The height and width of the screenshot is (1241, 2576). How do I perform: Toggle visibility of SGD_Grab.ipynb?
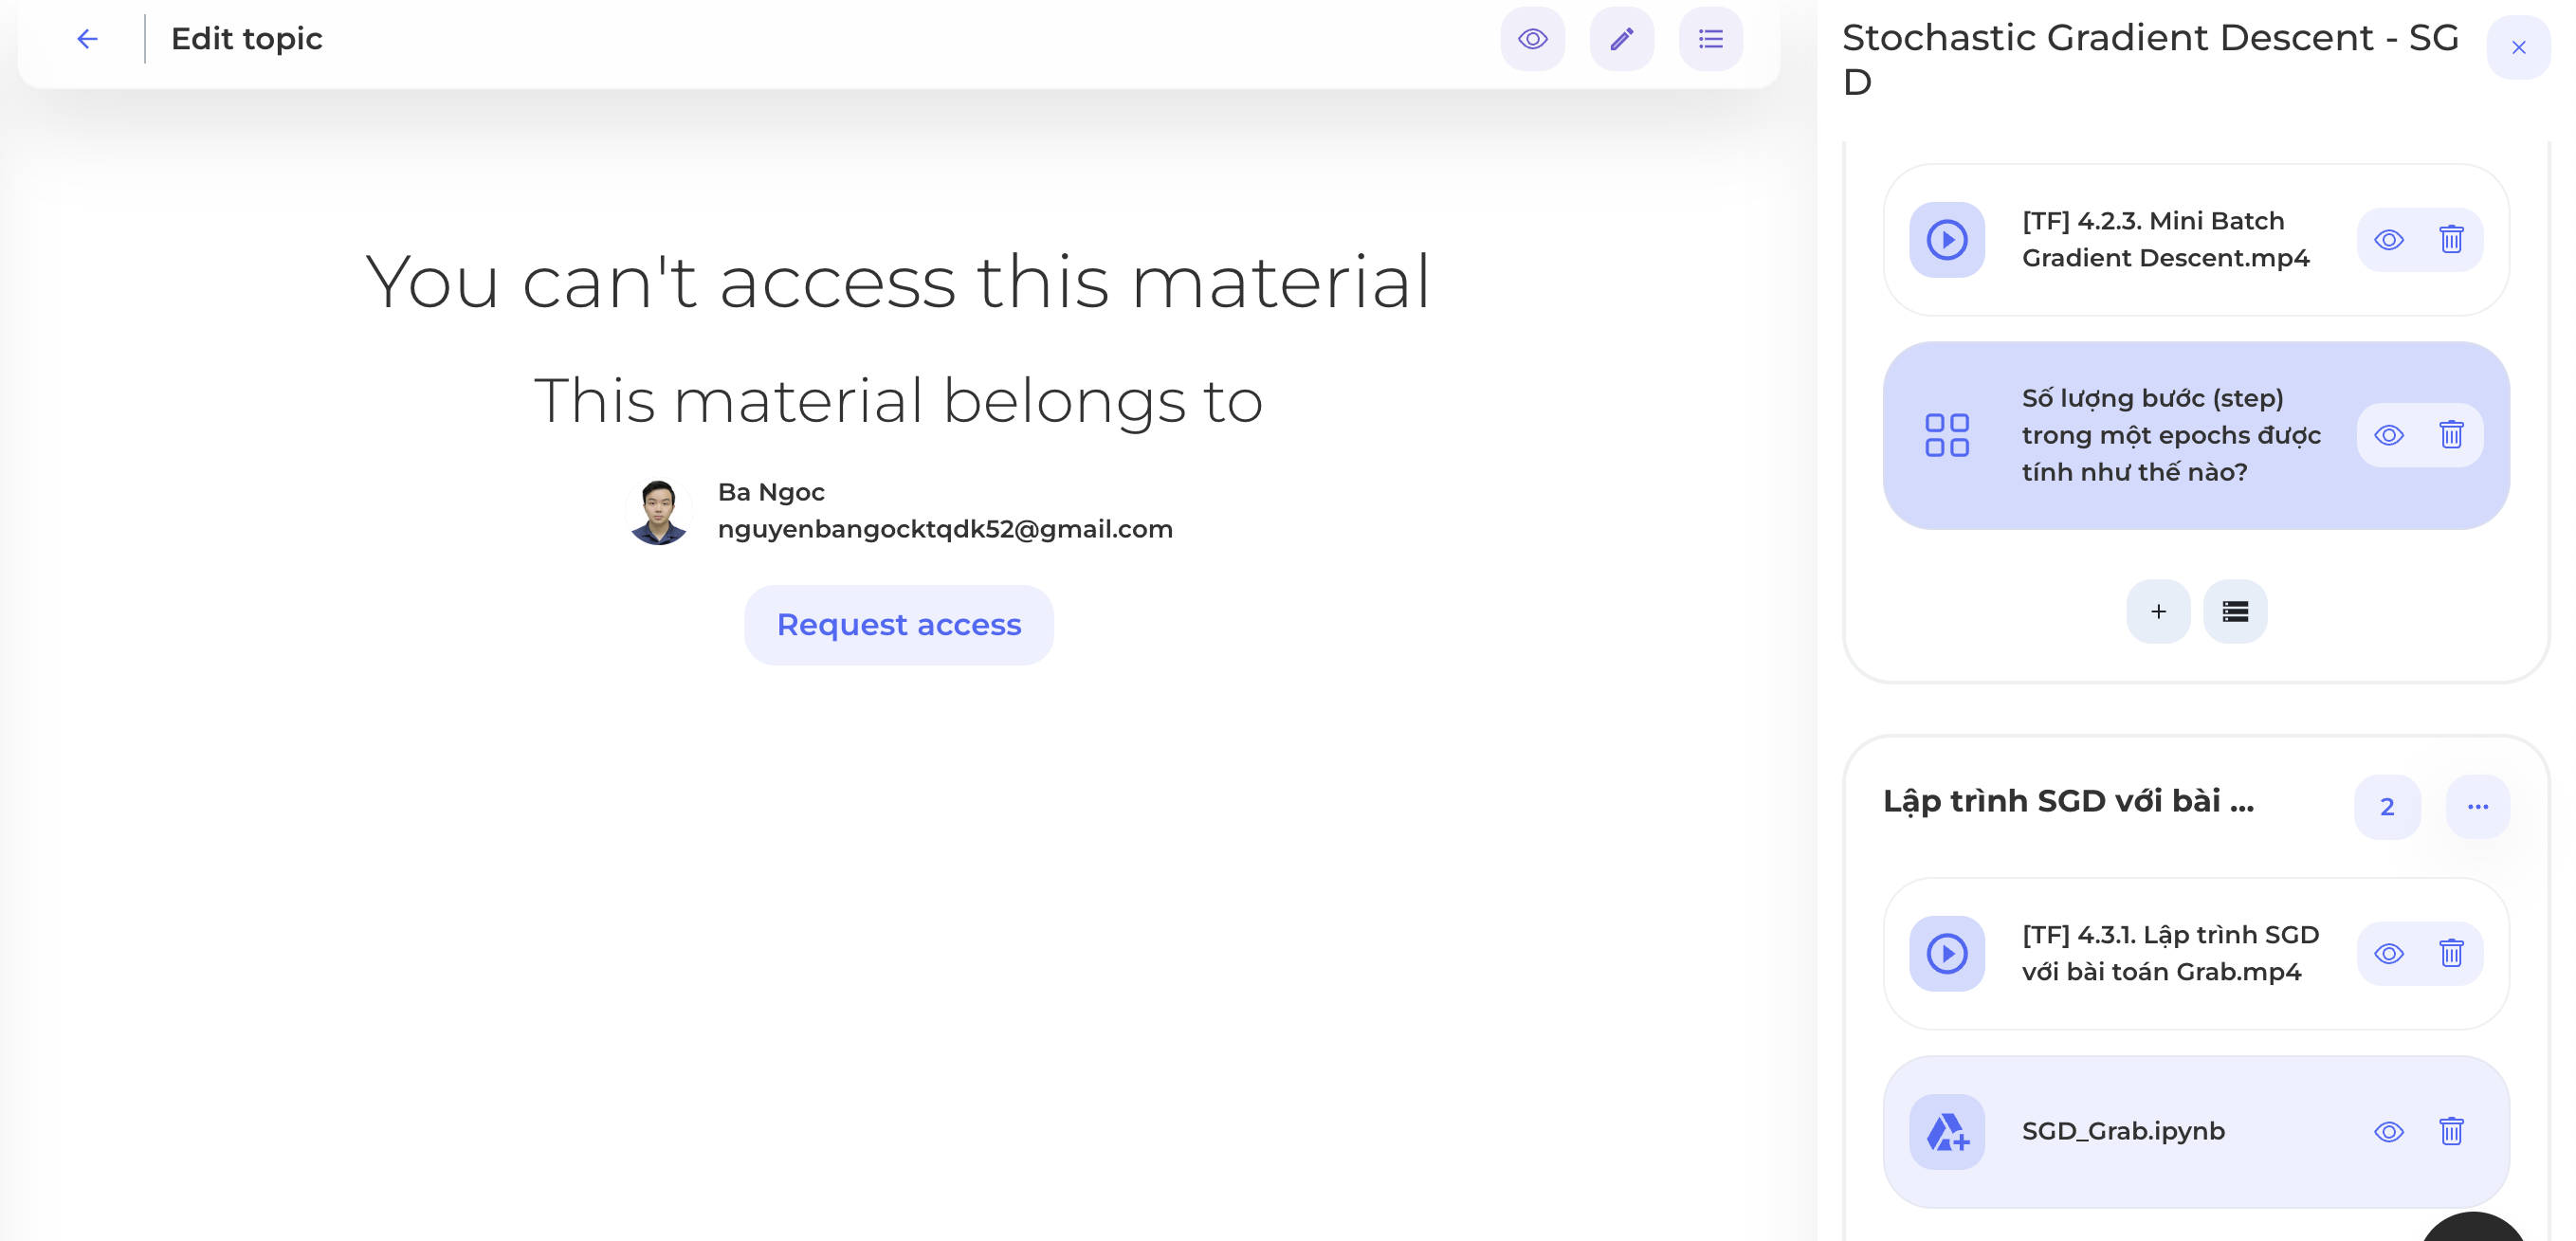(x=2388, y=1132)
